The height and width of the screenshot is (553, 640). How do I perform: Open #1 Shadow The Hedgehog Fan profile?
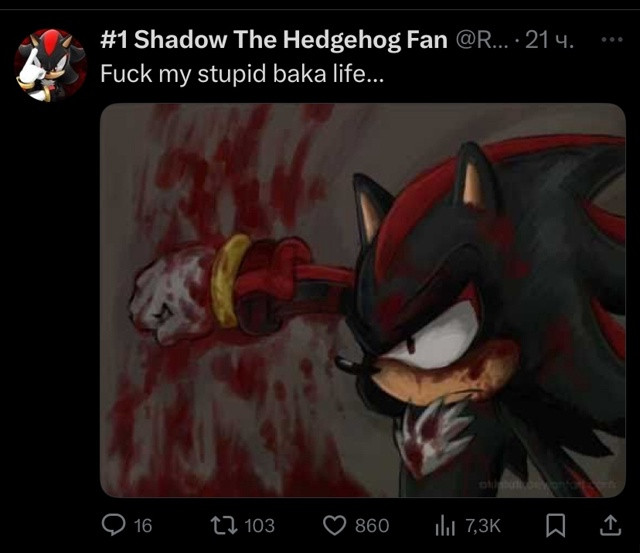click(274, 40)
